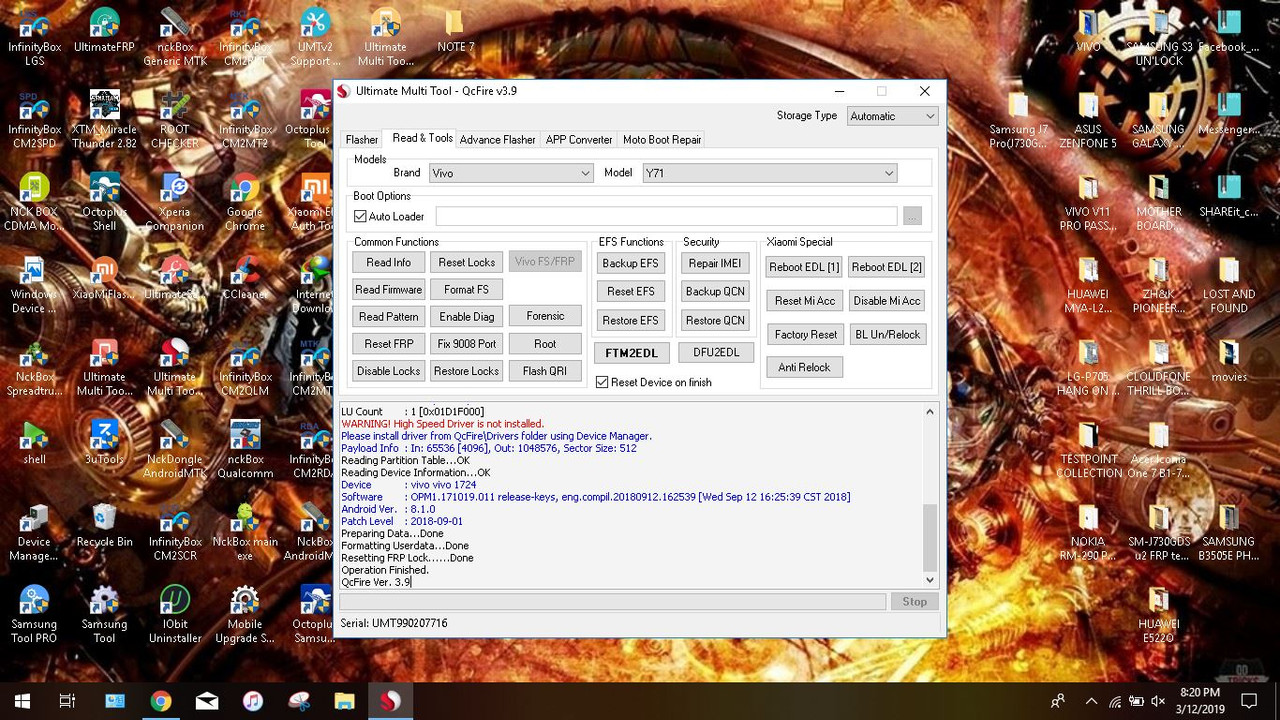Click the Anti Relock button
Viewport: 1280px width, 720px height.
tap(804, 368)
